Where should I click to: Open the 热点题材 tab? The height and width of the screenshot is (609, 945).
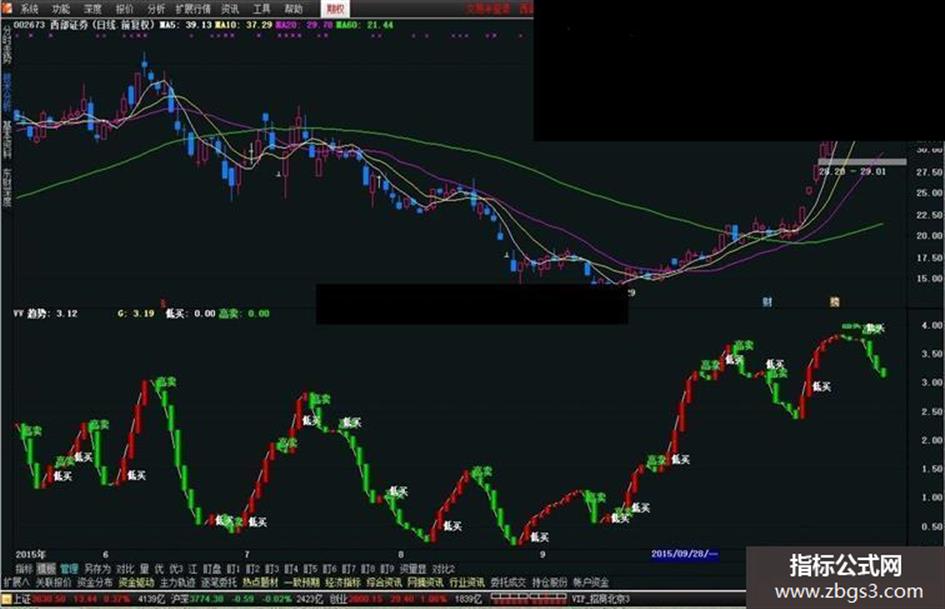(x=260, y=582)
